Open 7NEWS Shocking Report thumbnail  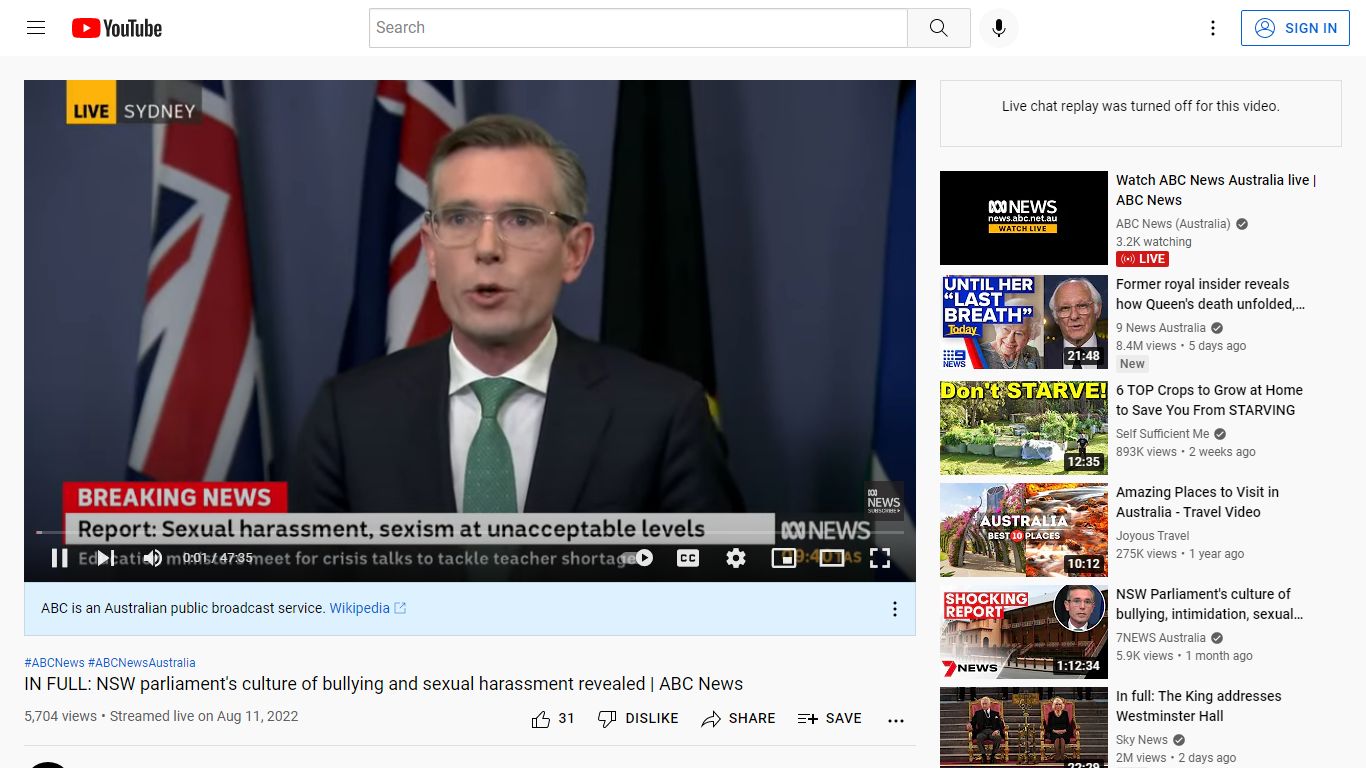click(1024, 632)
